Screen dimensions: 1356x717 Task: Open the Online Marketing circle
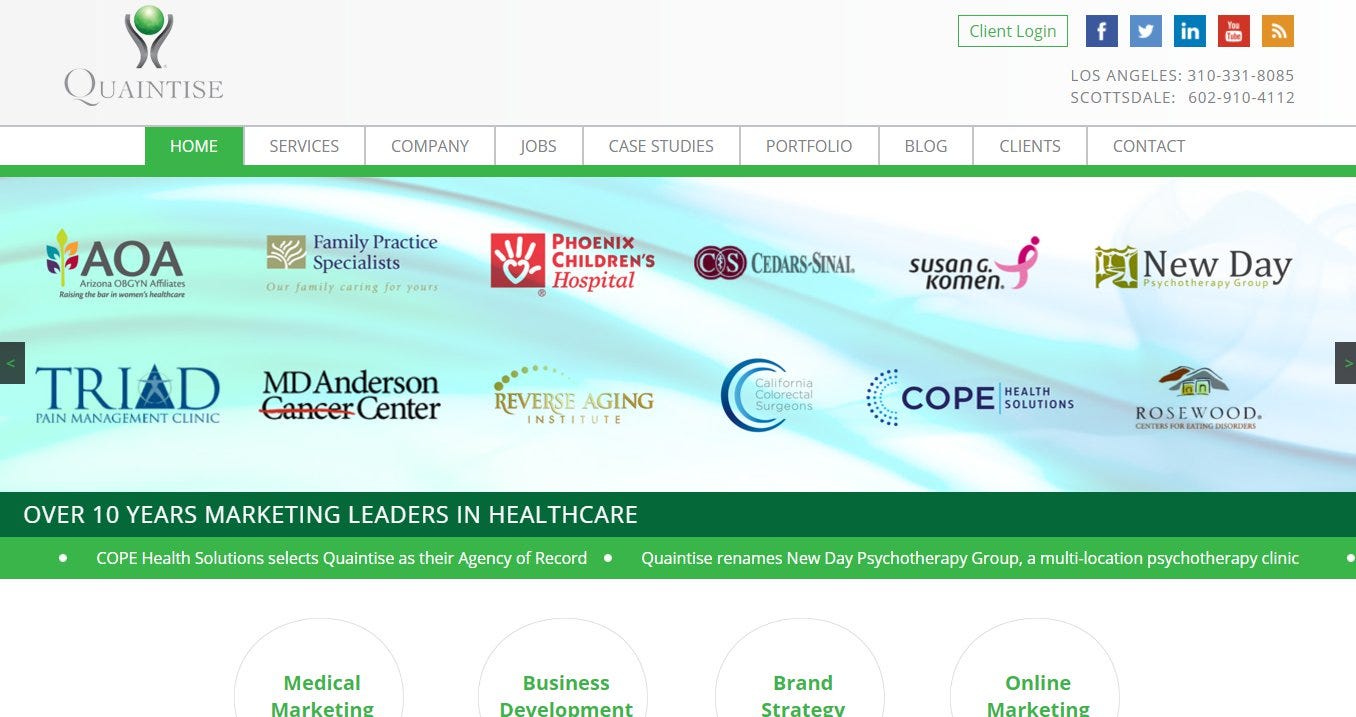[x=1037, y=668]
